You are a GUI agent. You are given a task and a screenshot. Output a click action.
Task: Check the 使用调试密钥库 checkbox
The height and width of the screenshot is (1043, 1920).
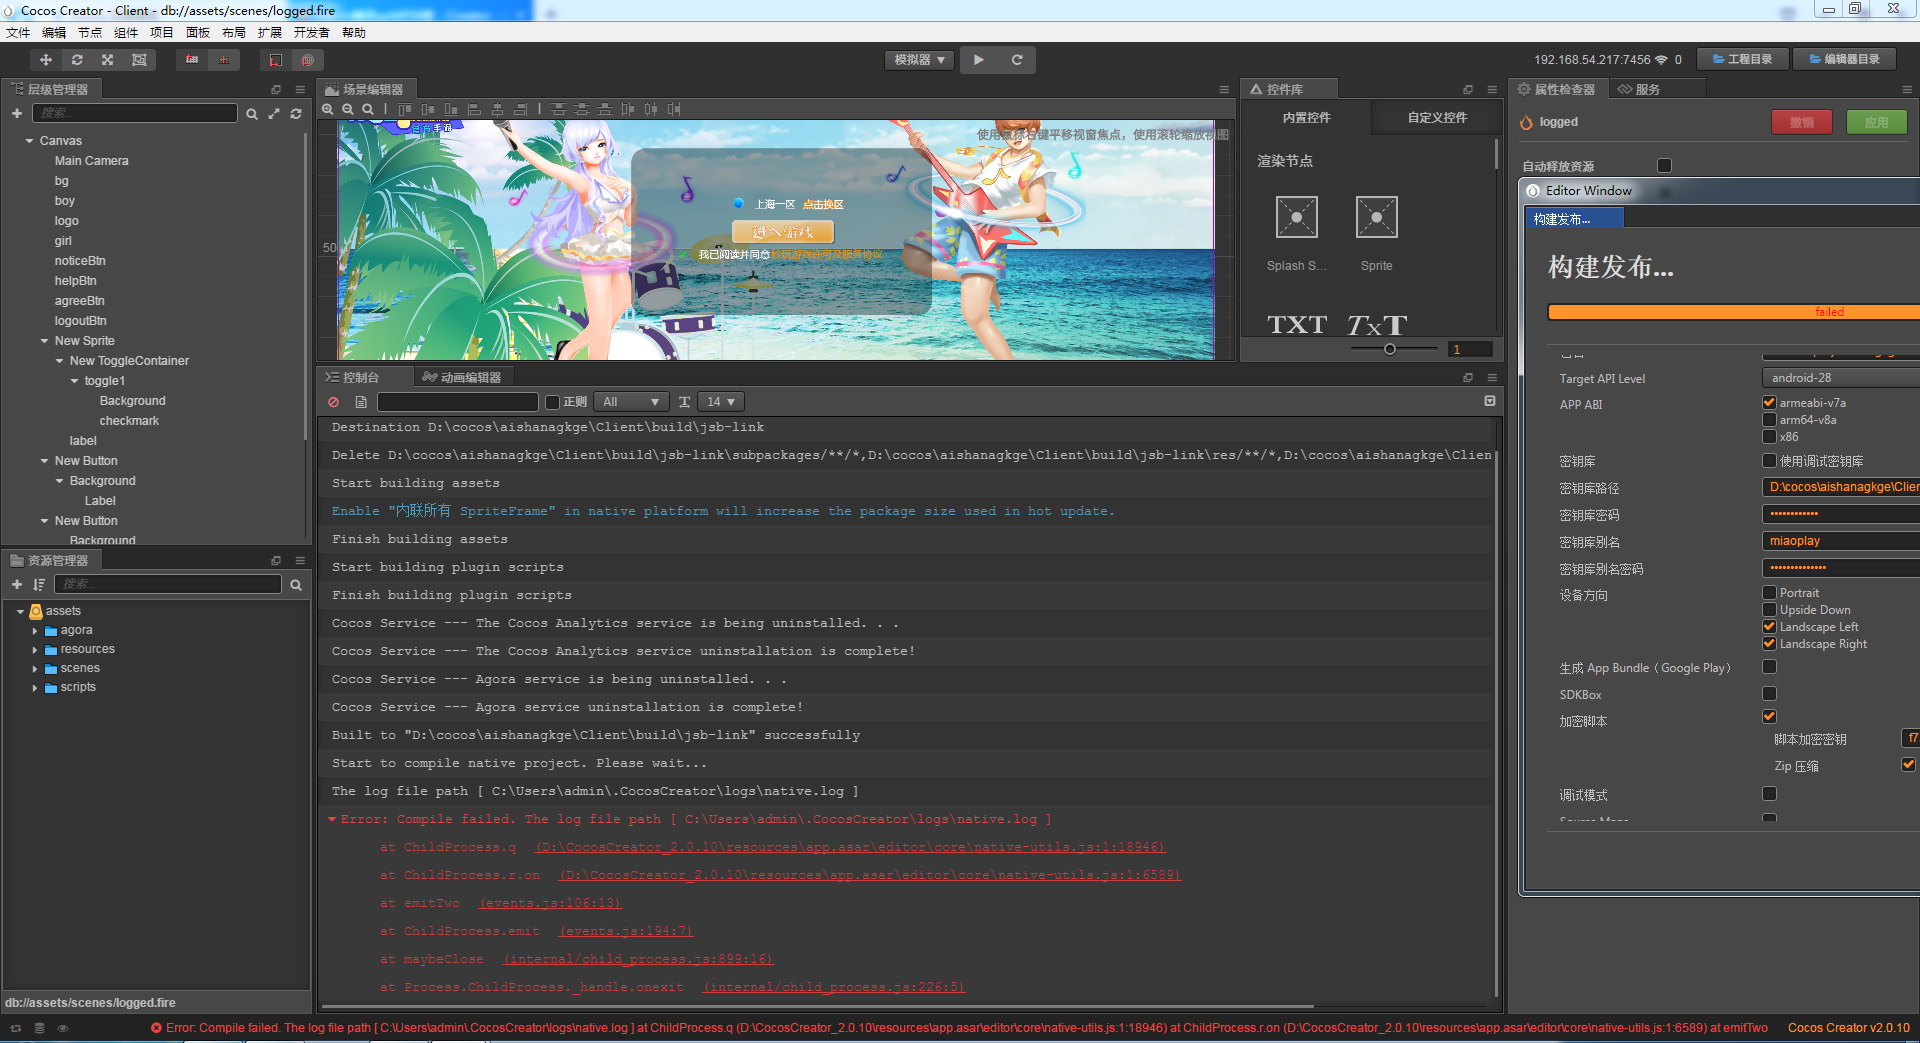click(x=1769, y=461)
